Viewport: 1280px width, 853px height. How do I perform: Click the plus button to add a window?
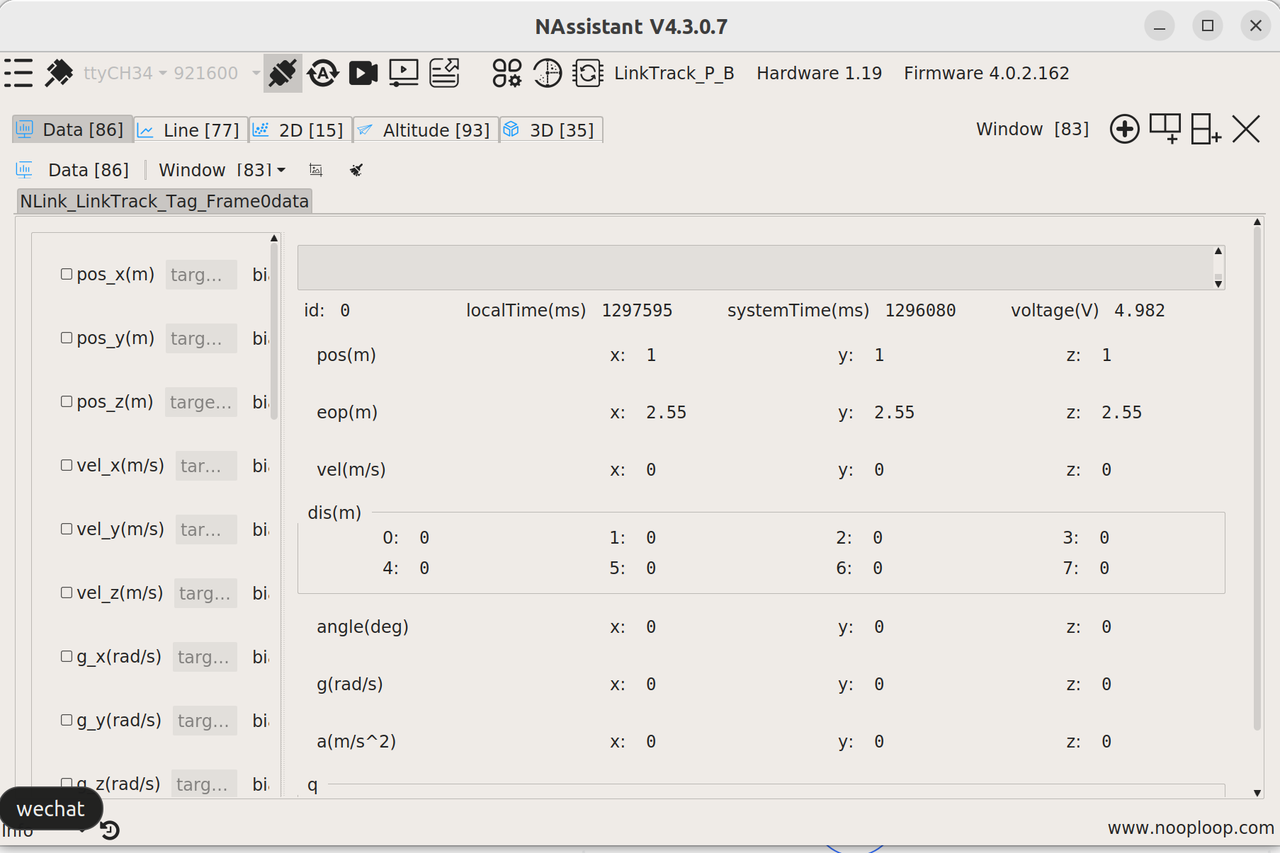[x=1124, y=129]
